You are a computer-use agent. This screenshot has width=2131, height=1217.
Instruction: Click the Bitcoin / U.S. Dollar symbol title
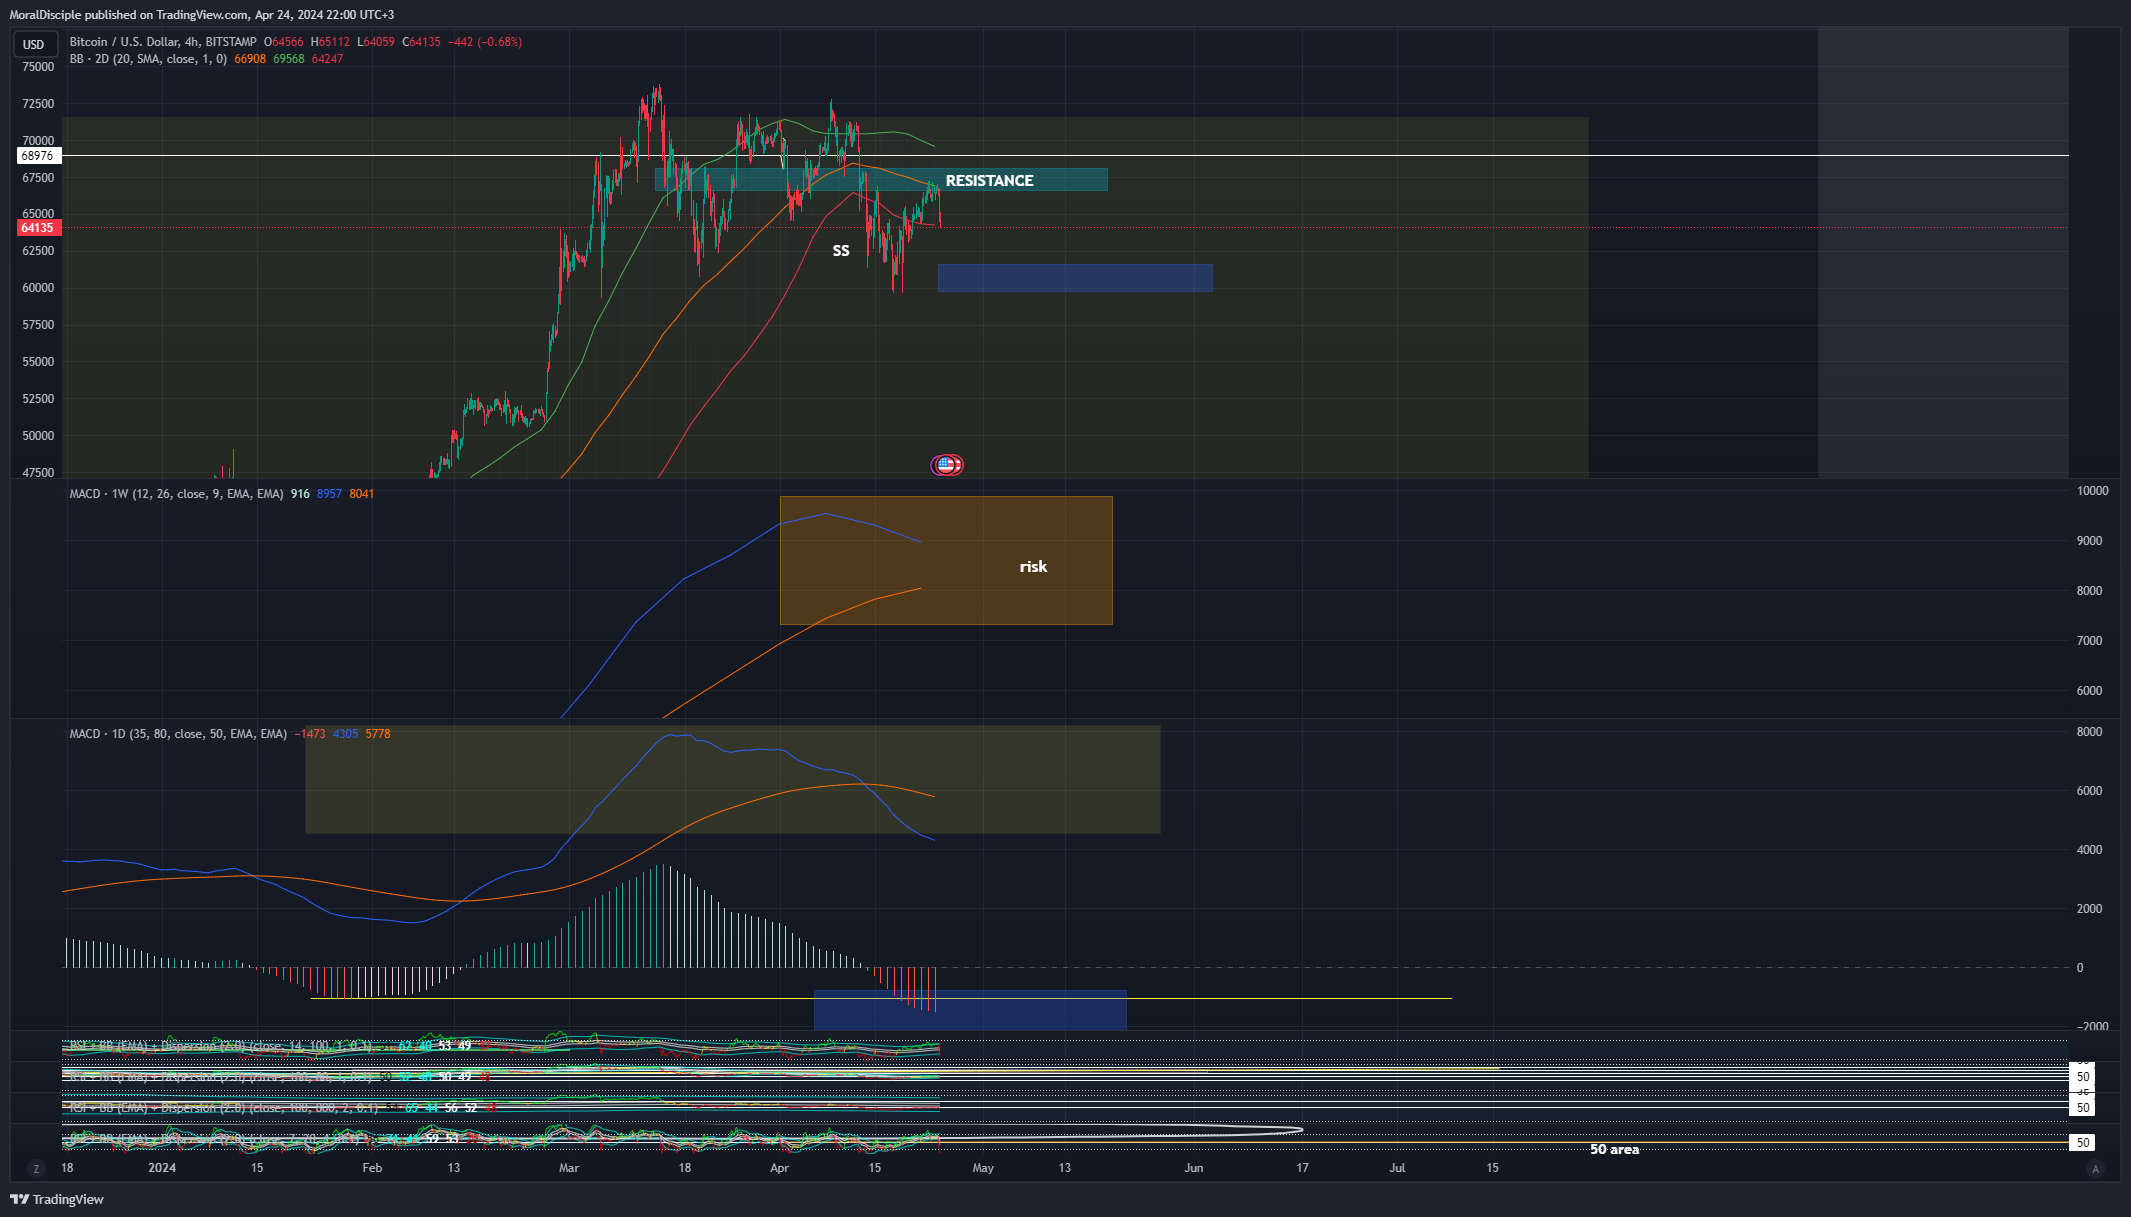163,42
